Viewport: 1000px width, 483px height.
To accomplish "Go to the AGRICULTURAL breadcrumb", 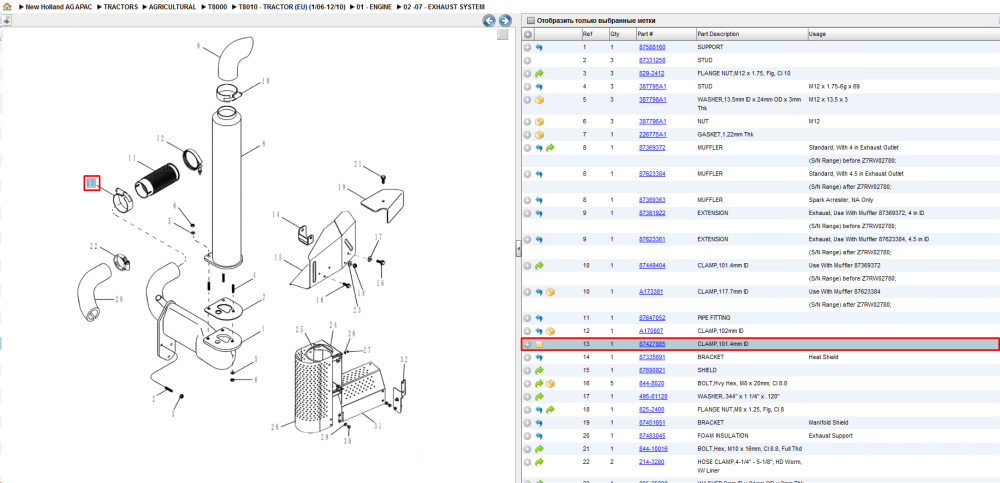I will [x=172, y=6].
